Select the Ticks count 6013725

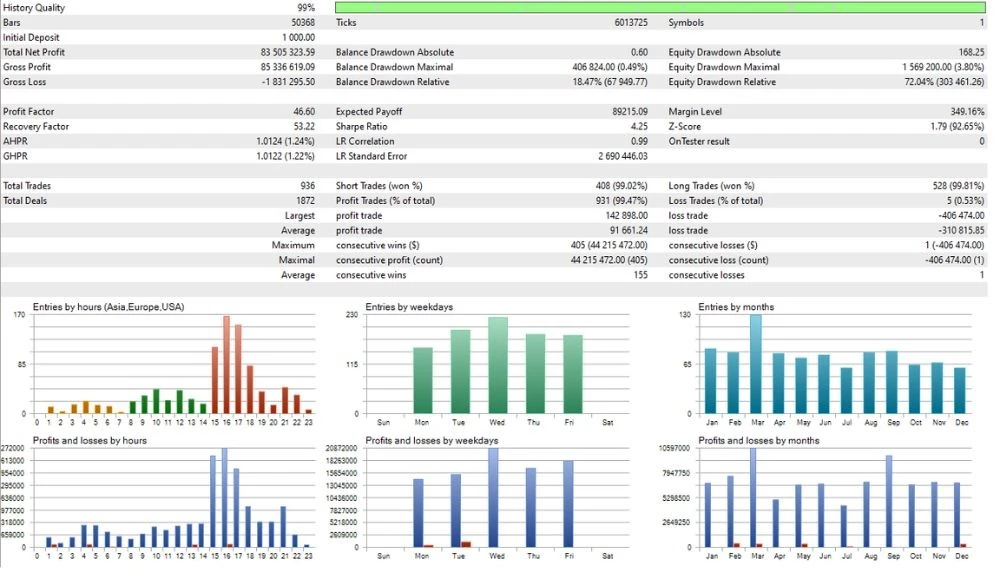pos(631,22)
